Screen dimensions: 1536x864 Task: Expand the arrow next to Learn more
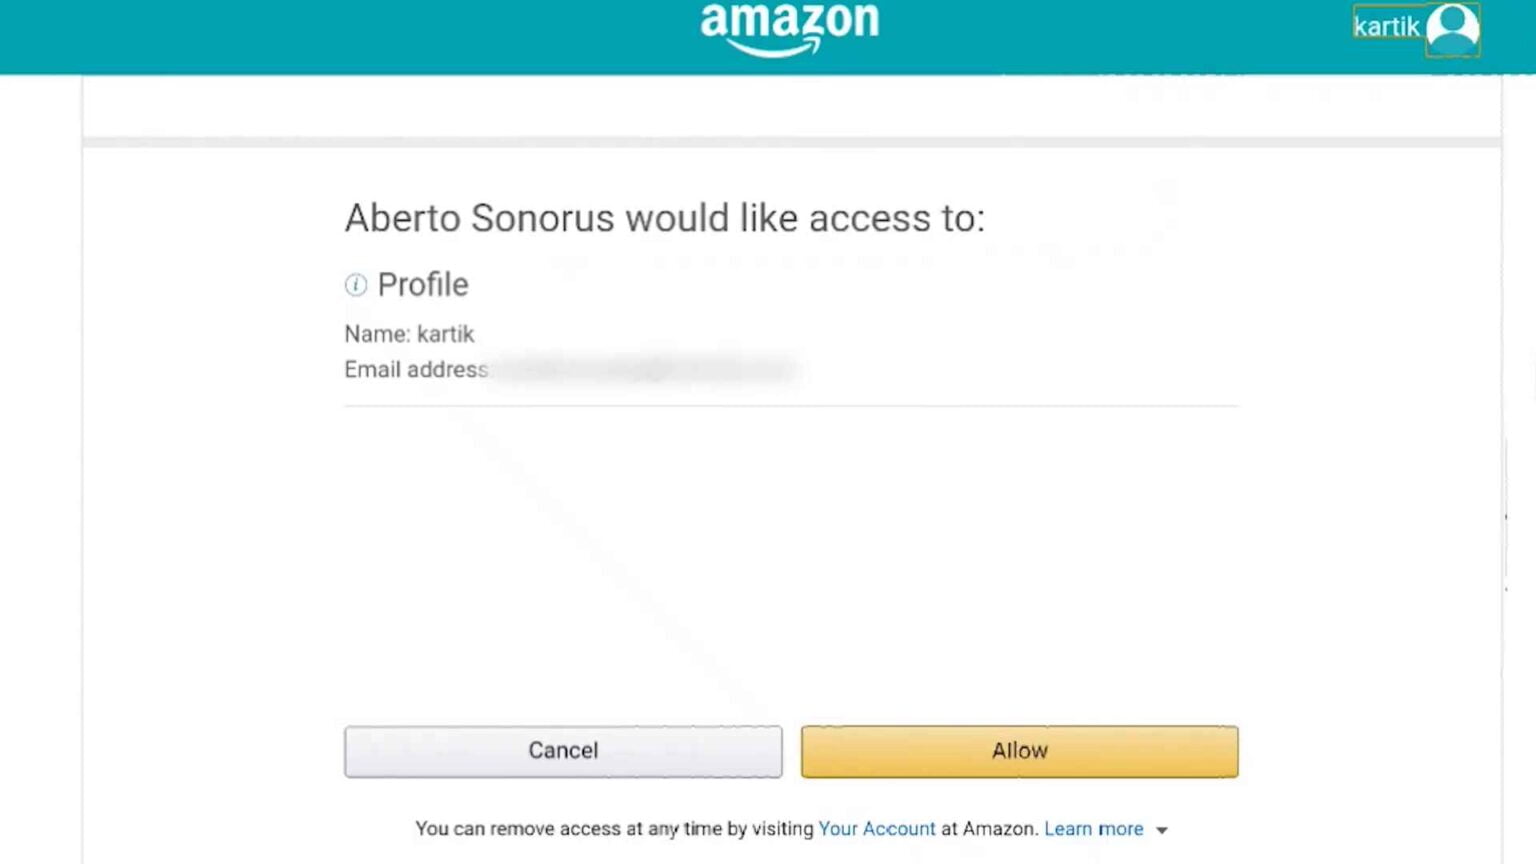(x=1162, y=830)
